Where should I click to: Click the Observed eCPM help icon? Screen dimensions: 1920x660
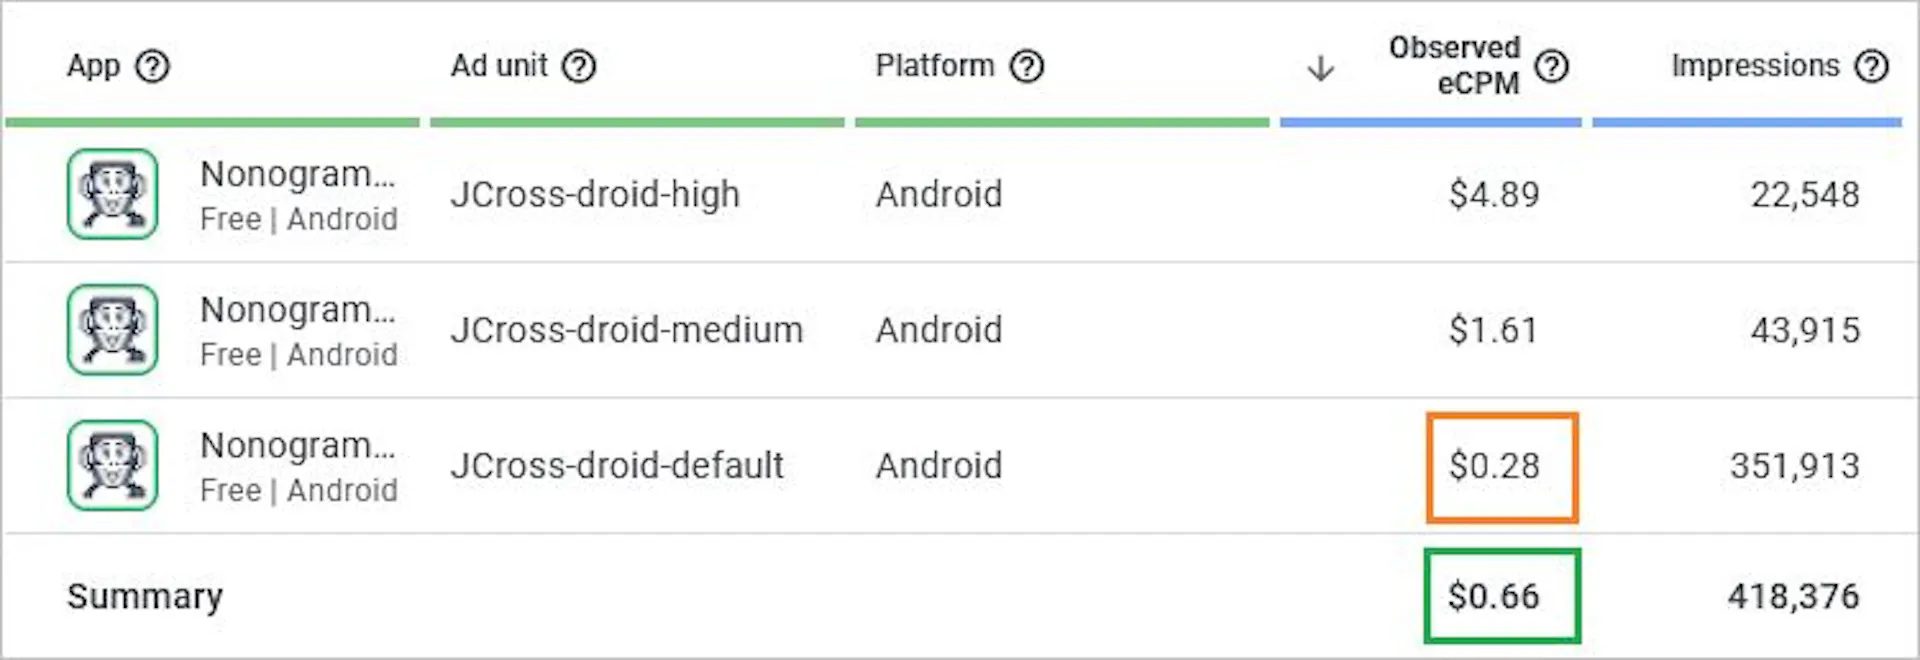(1551, 67)
